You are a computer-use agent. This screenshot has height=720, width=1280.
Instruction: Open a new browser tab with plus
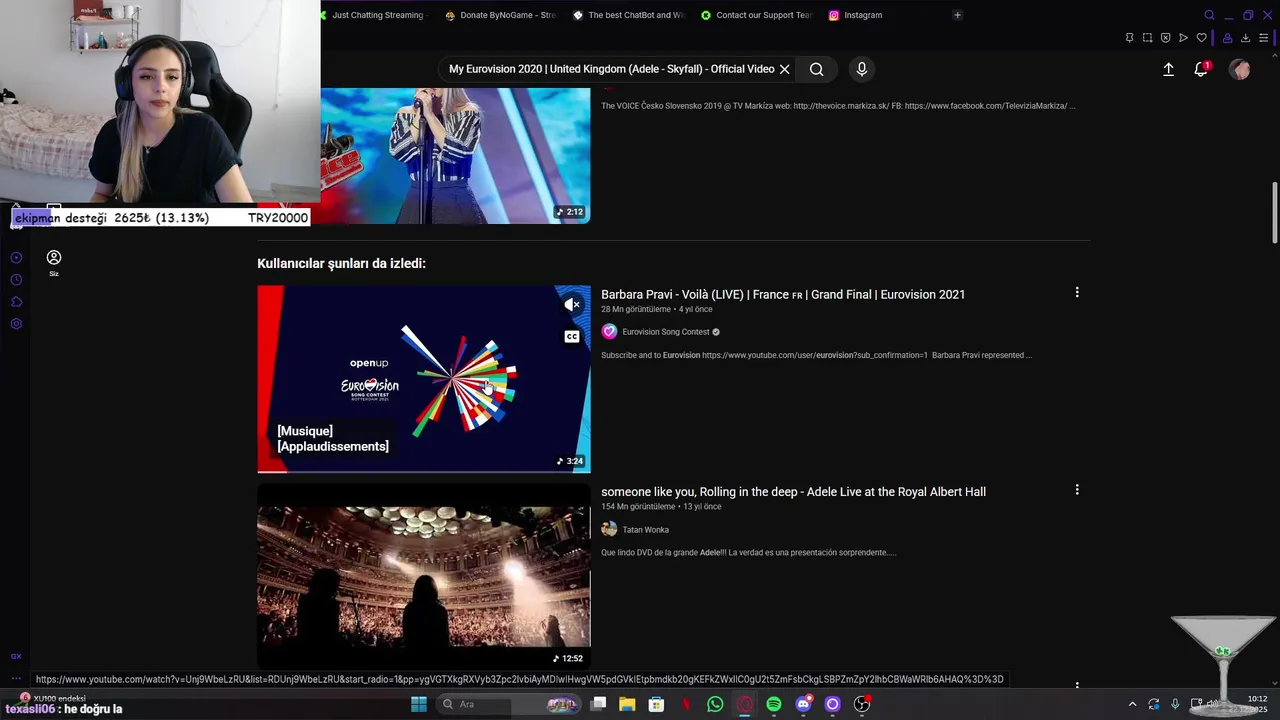957,15
